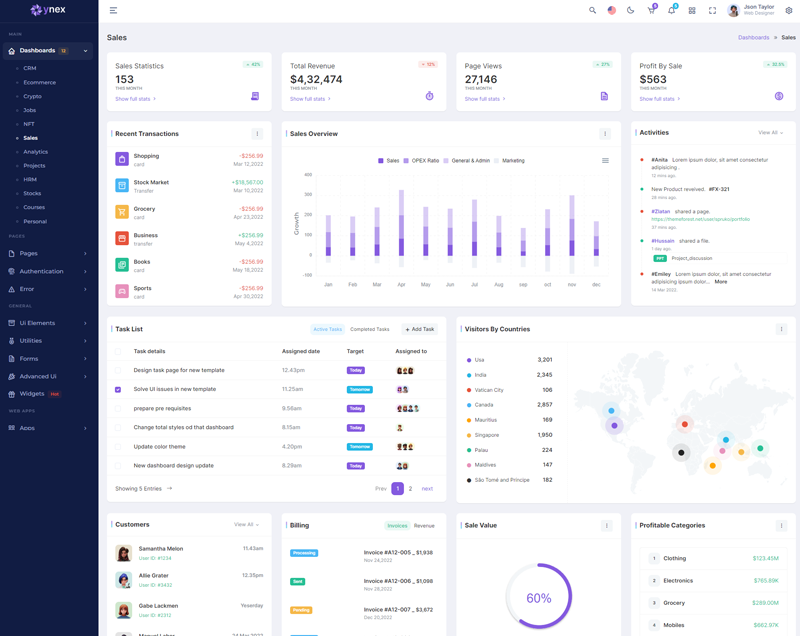The height and width of the screenshot is (636, 800).
Task: Uncheck 'Solve UI issues in new template' task
Action: point(118,389)
